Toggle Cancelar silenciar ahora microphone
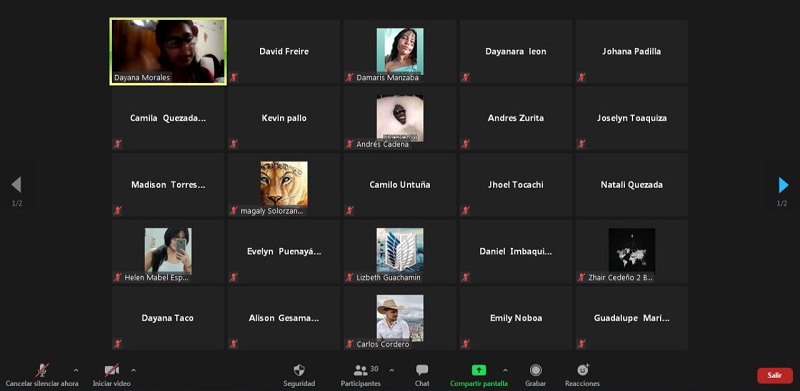Screen dimensions: 800x391 point(42,370)
